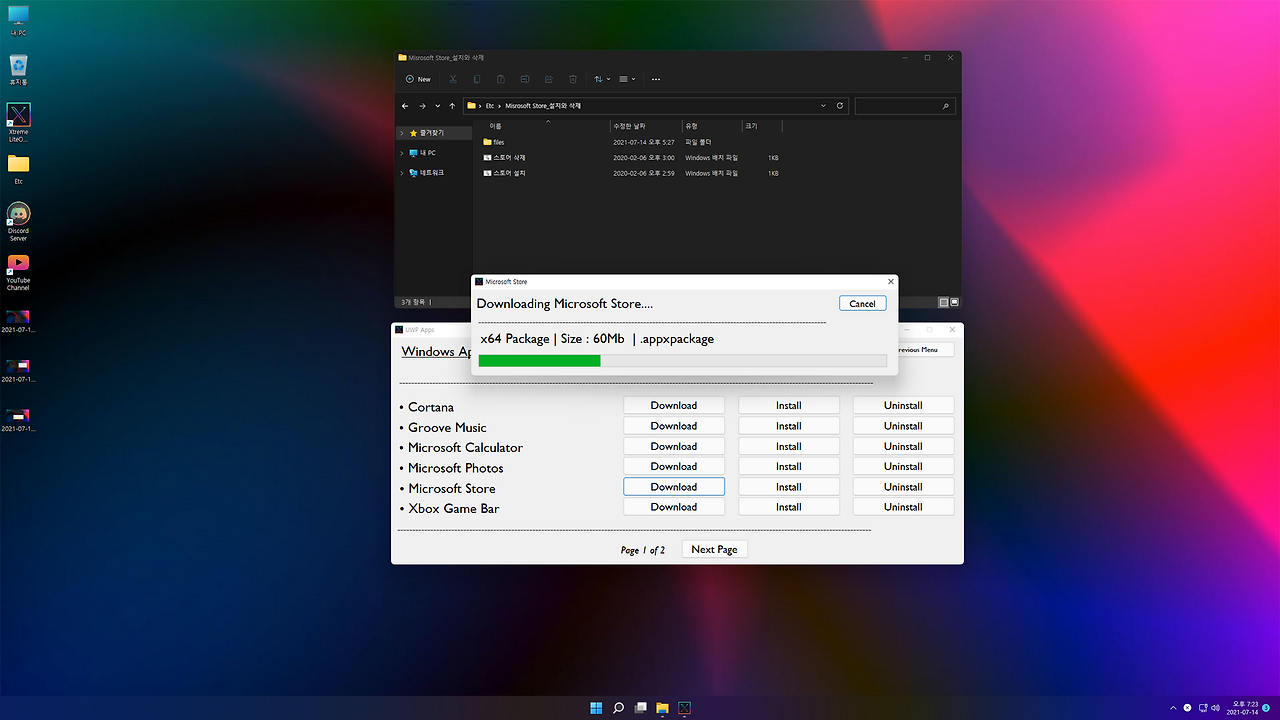Select the Etc folder on the desktop
The height and width of the screenshot is (720, 1280).
coord(18,168)
